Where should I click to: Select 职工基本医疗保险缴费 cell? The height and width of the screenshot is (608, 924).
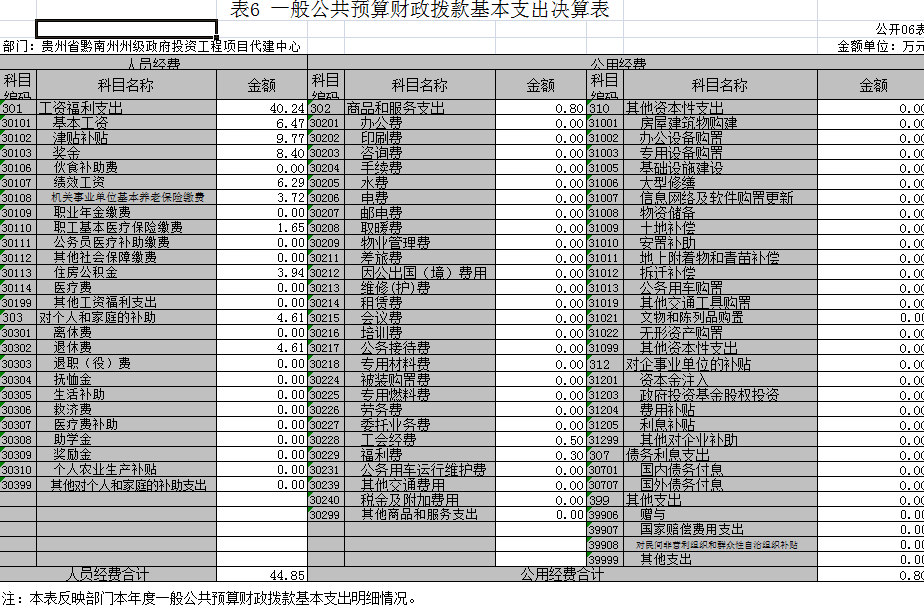point(127,227)
